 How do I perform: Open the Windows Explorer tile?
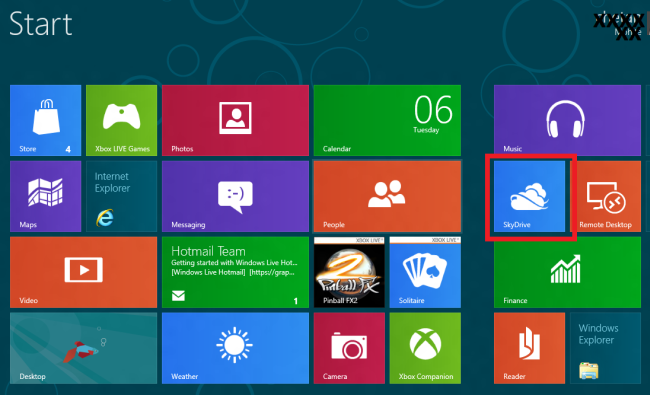pos(605,348)
